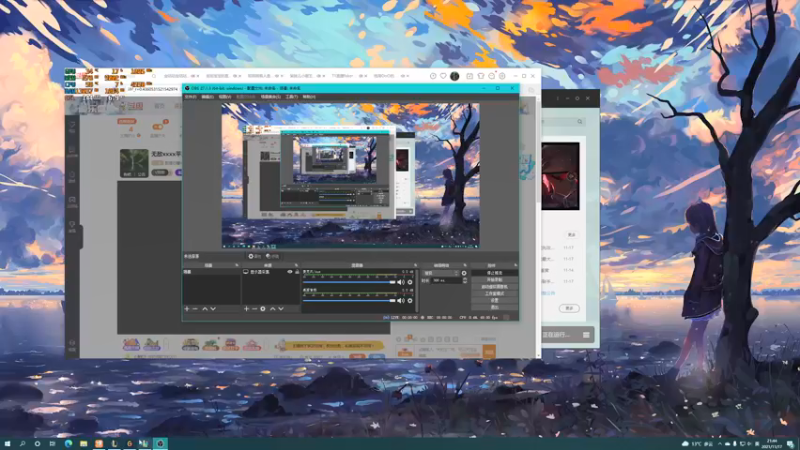Toggle the lock on display capture source

click(x=297, y=272)
